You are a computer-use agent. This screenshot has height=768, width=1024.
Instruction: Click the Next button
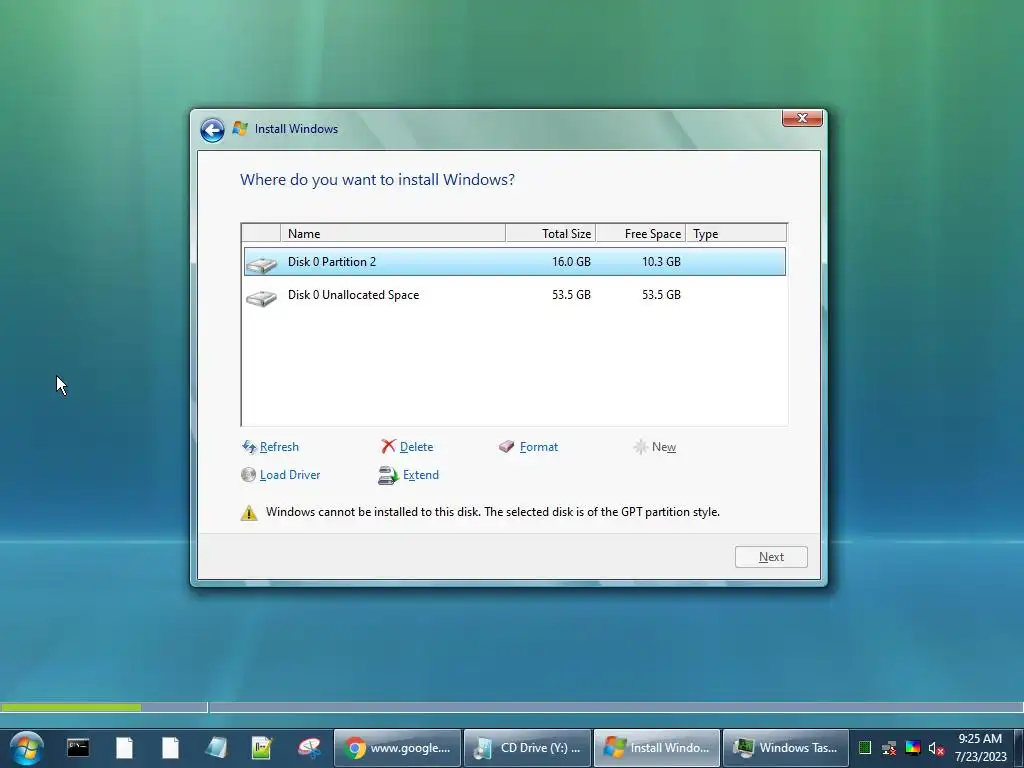tap(771, 557)
